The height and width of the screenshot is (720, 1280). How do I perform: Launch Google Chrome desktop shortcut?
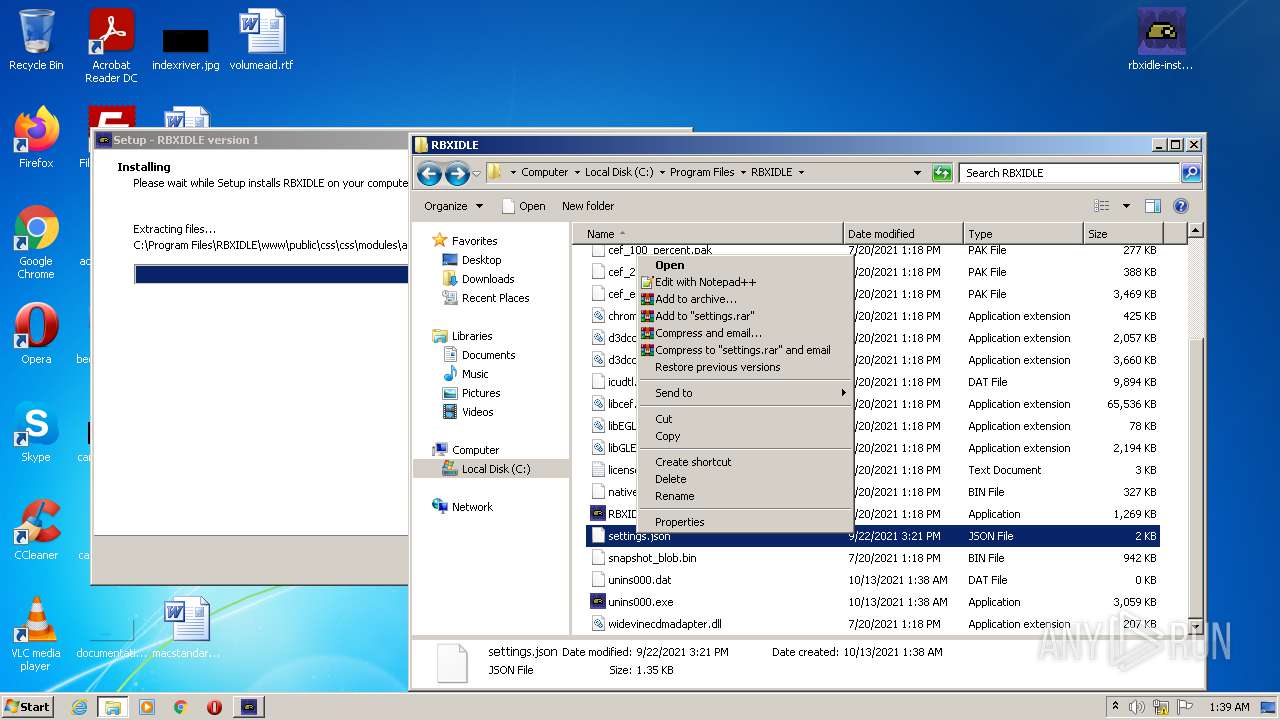tap(36, 242)
